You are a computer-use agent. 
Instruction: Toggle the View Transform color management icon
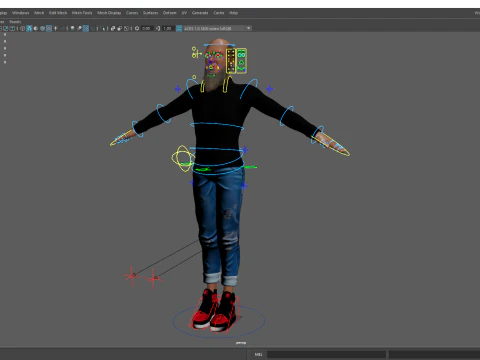pos(179,28)
